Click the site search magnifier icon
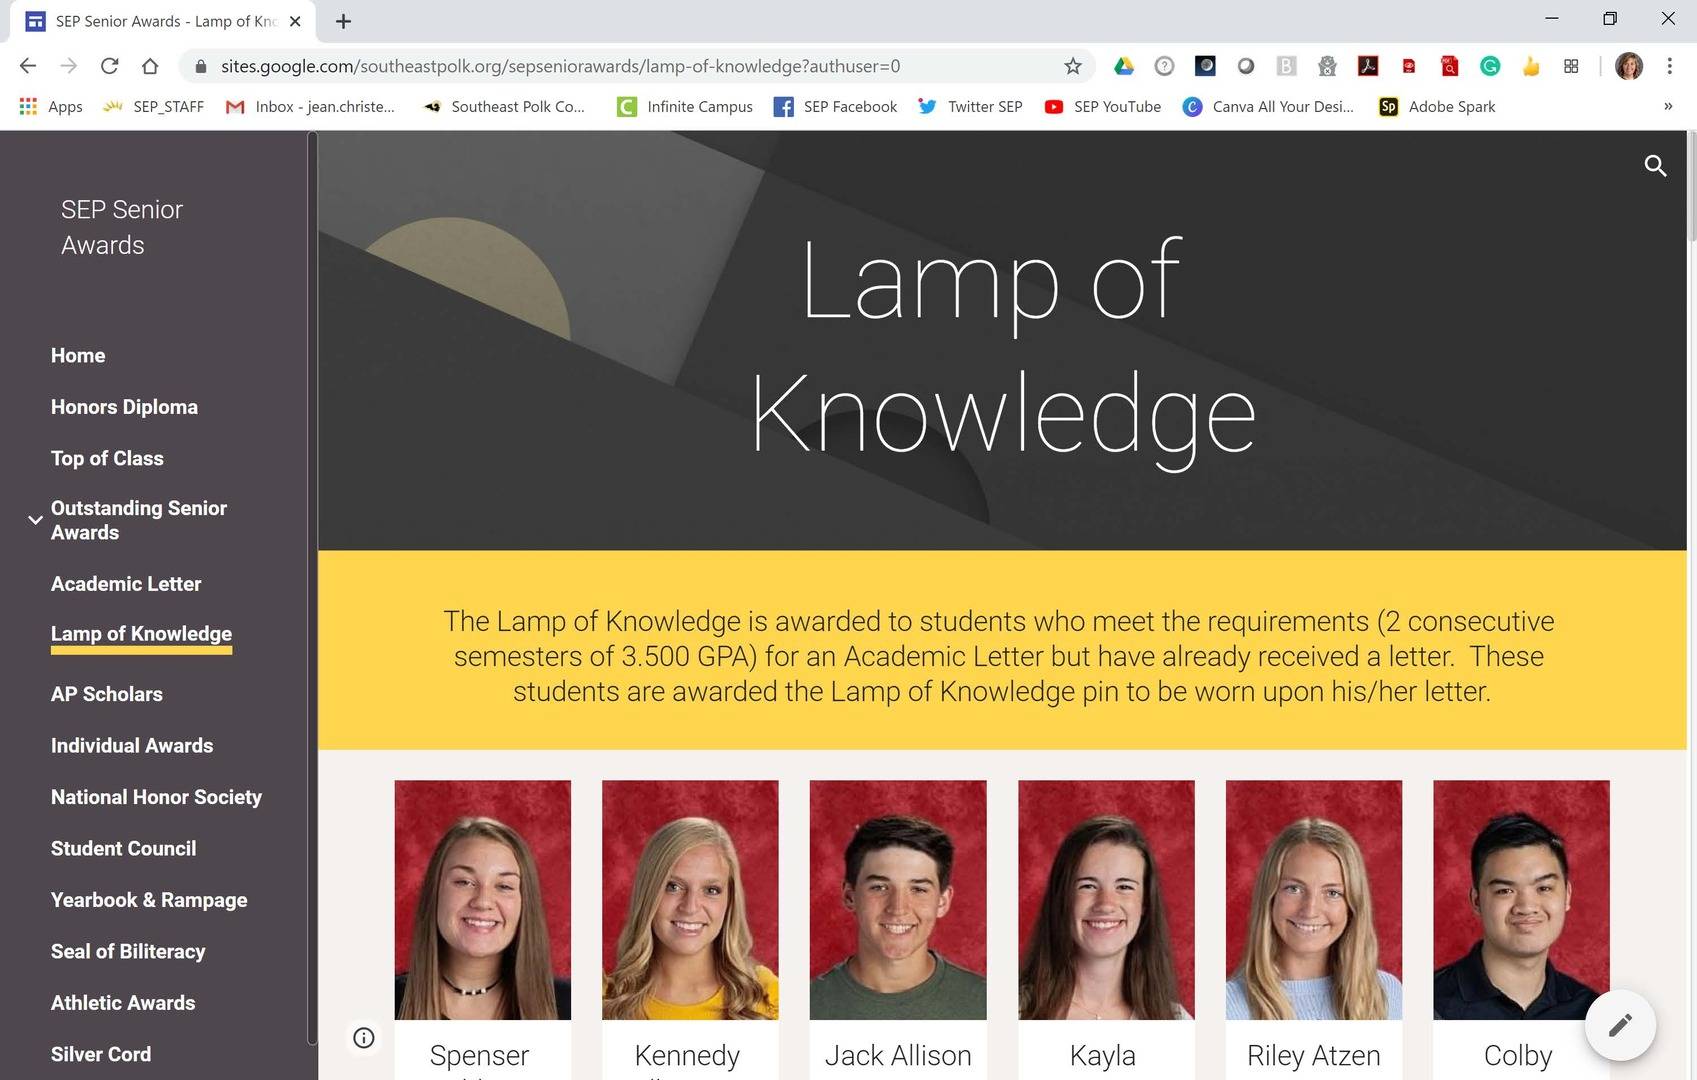The image size is (1697, 1080). click(1655, 166)
